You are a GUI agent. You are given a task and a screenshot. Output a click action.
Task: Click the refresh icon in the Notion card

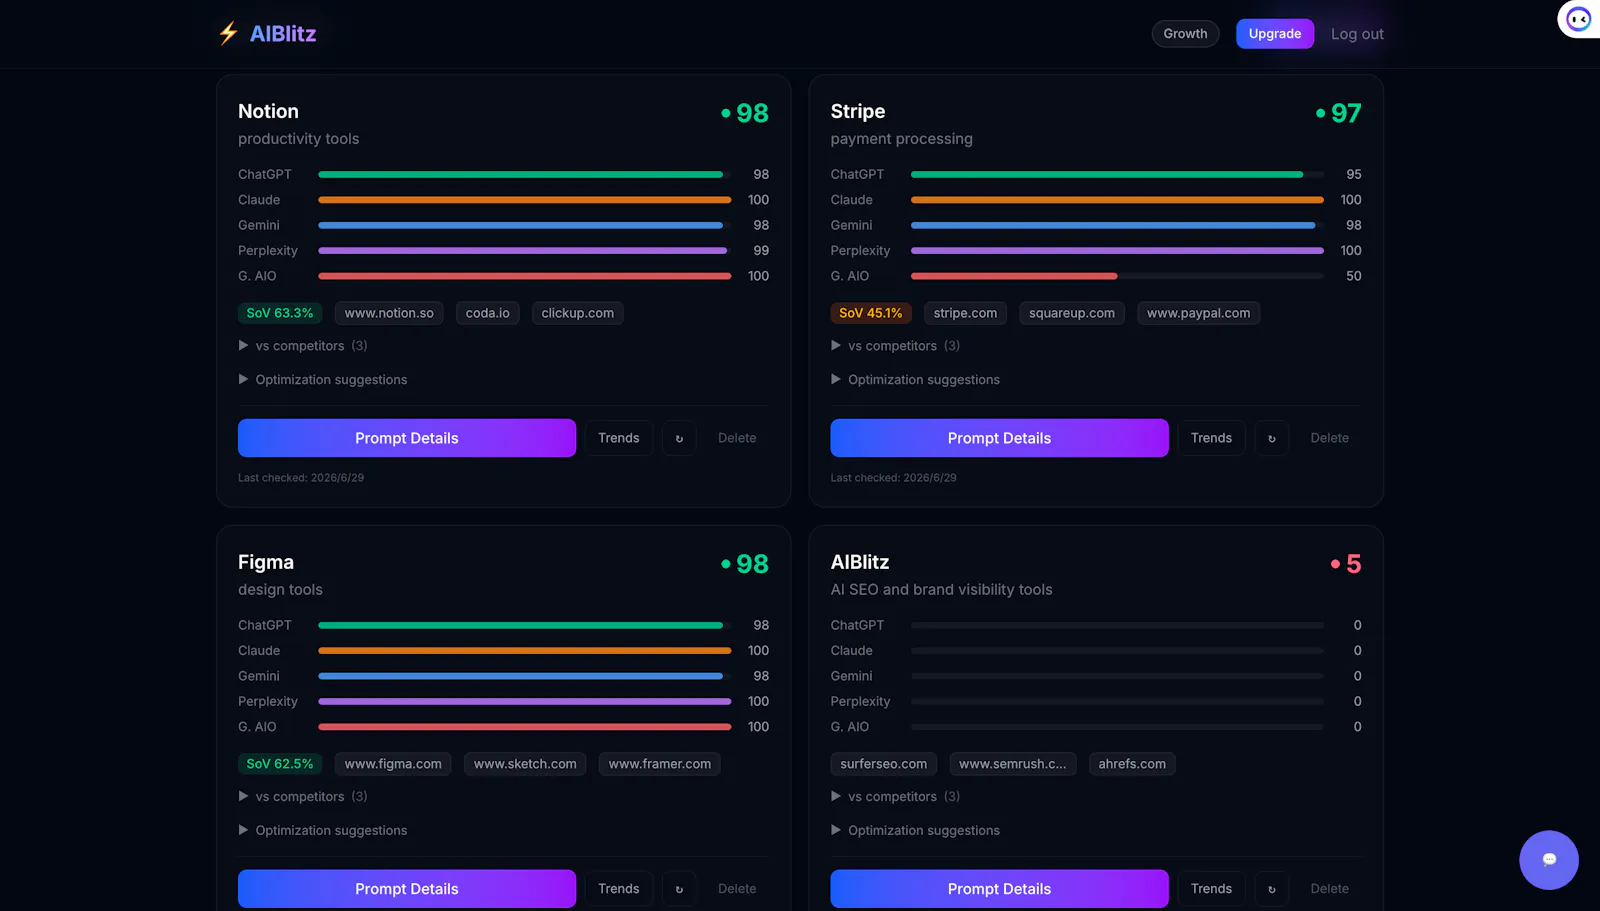[679, 438]
